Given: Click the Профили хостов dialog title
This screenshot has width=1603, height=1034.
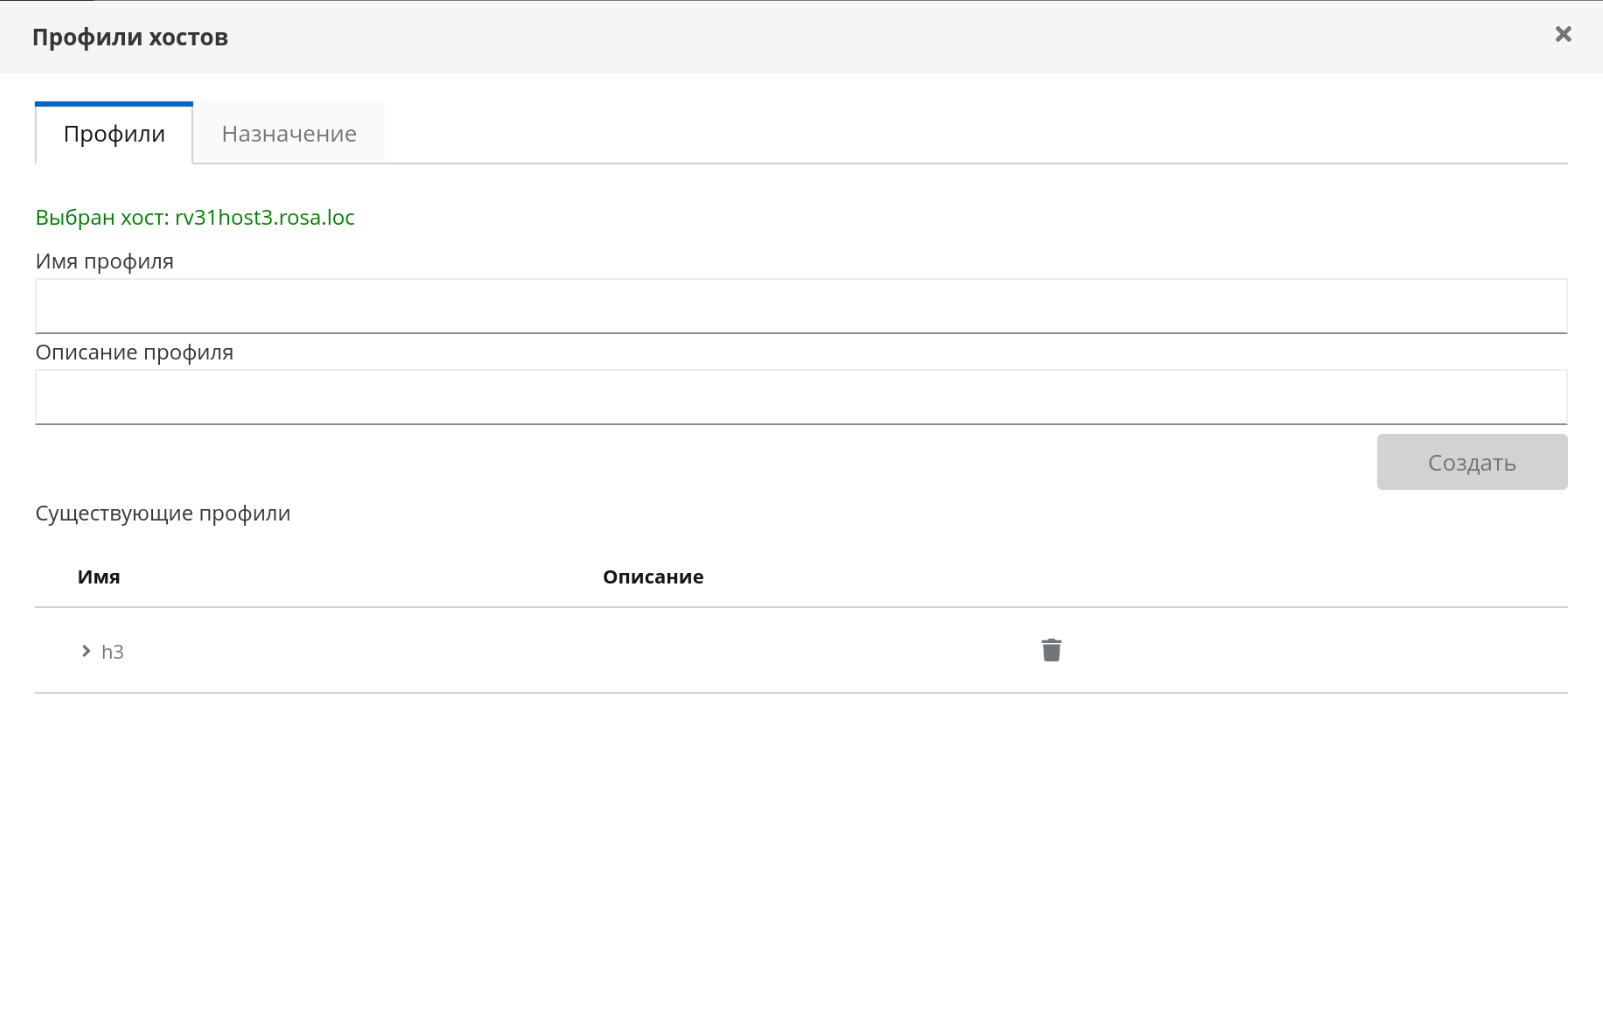Looking at the screenshot, I should [x=130, y=38].
